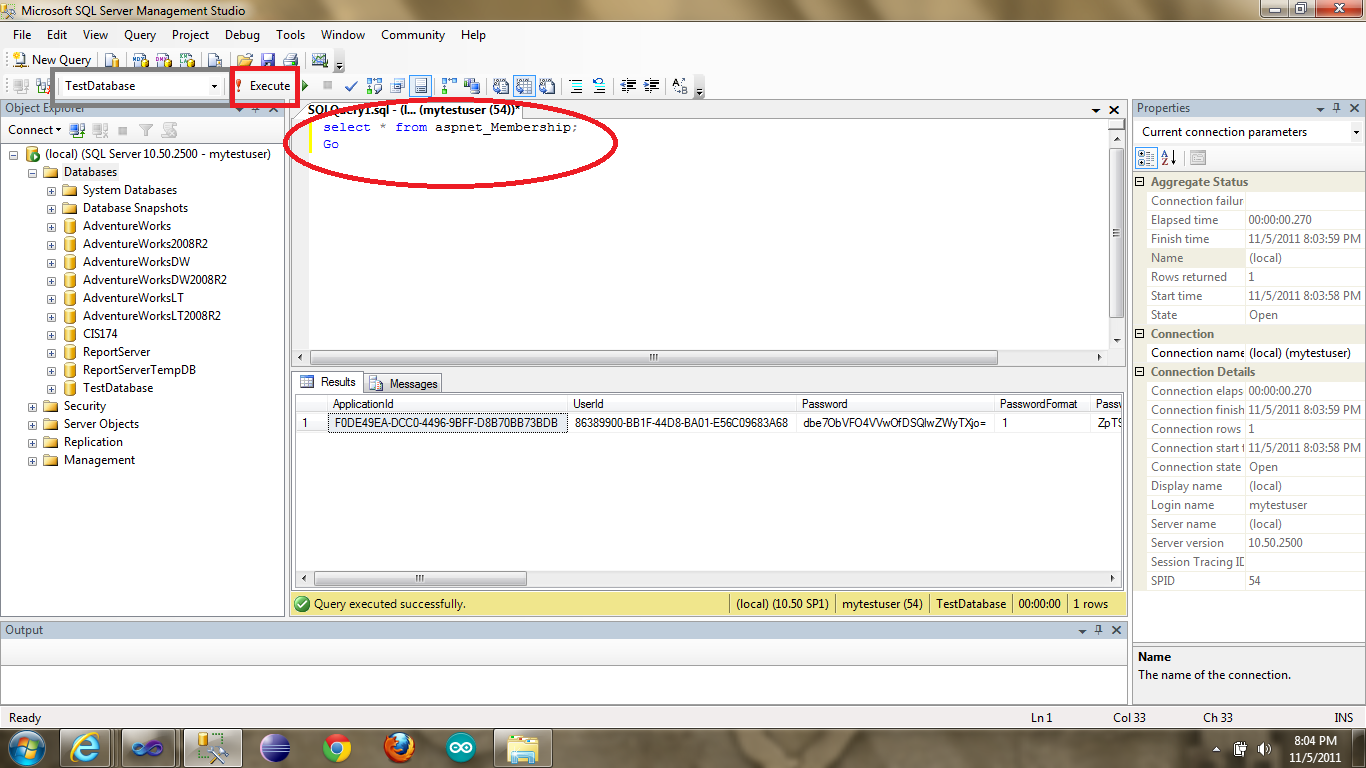The image size is (1366, 768).
Task: Open the Query Options icon
Action: coord(397,86)
